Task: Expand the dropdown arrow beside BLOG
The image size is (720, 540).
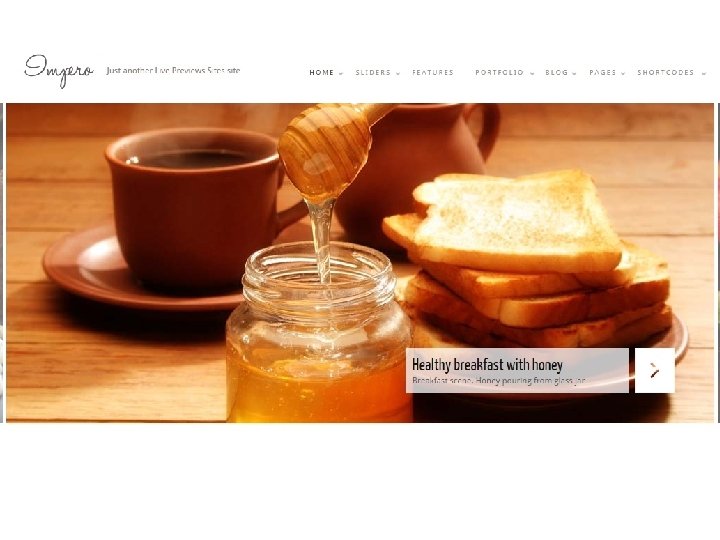Action: coord(574,73)
